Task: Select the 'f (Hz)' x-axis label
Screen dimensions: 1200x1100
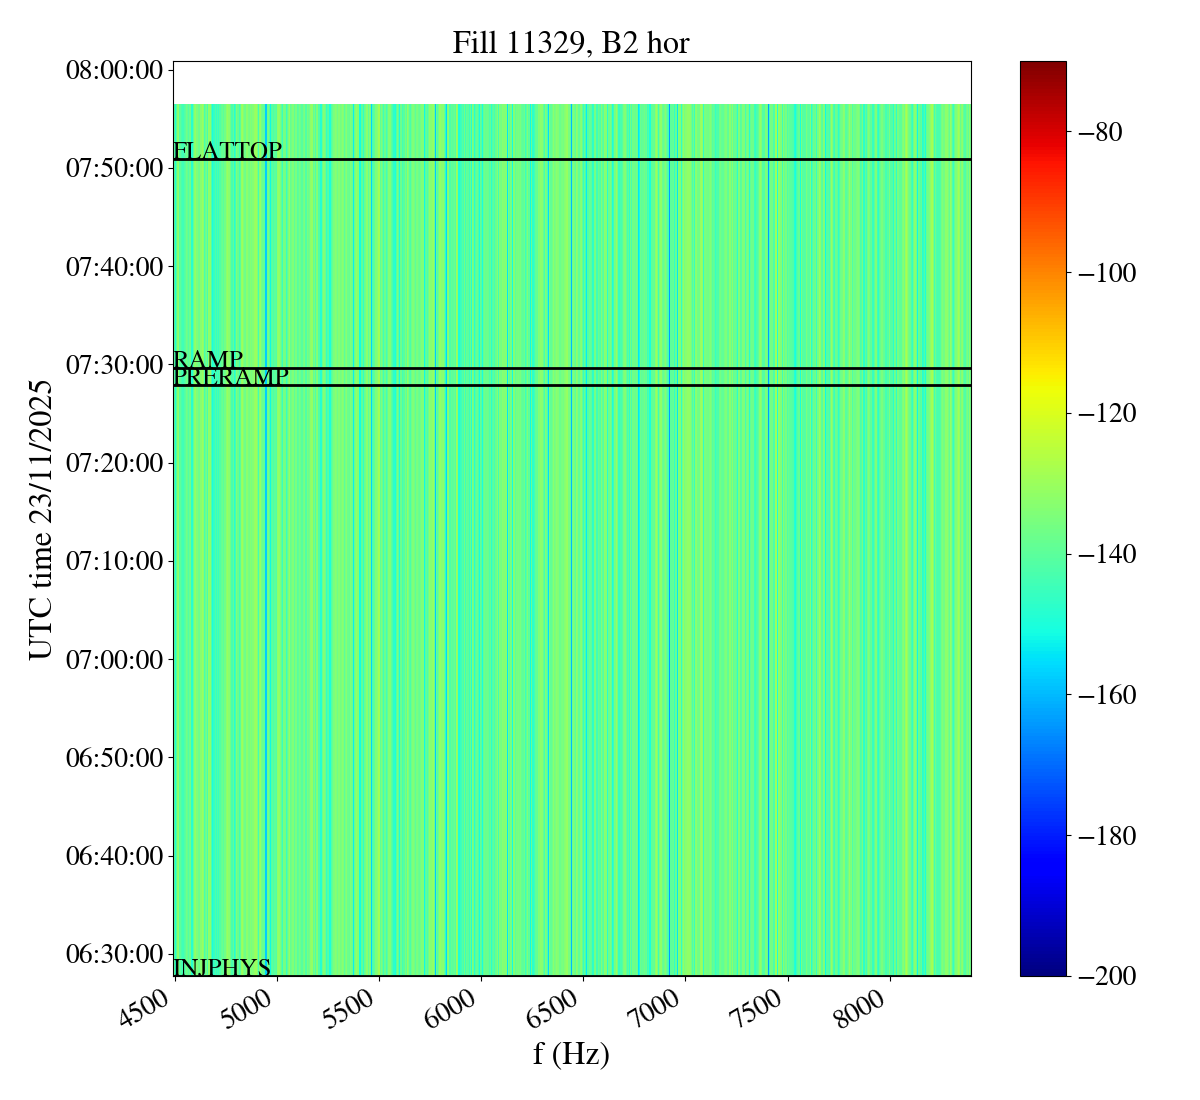Action: (x=570, y=1054)
